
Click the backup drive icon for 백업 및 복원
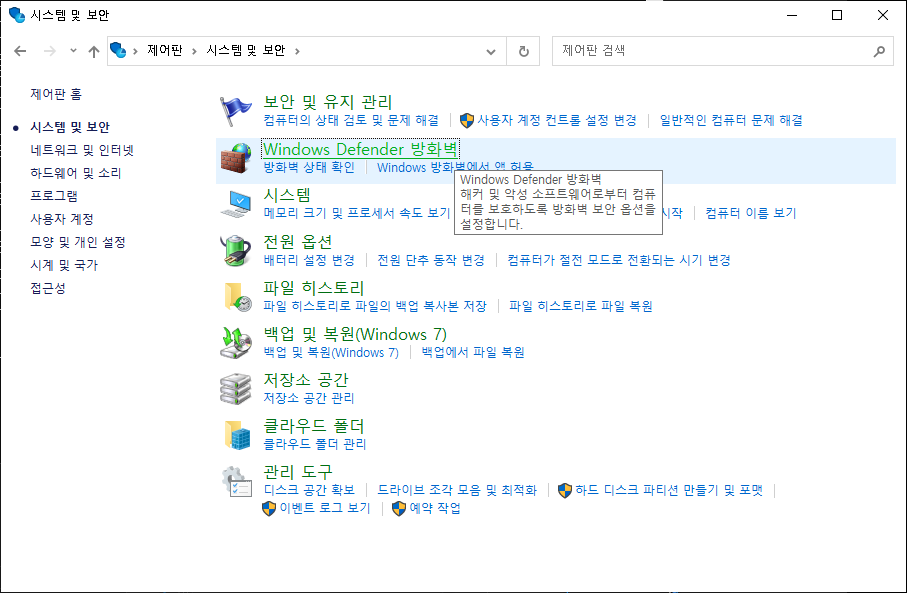[x=236, y=340]
